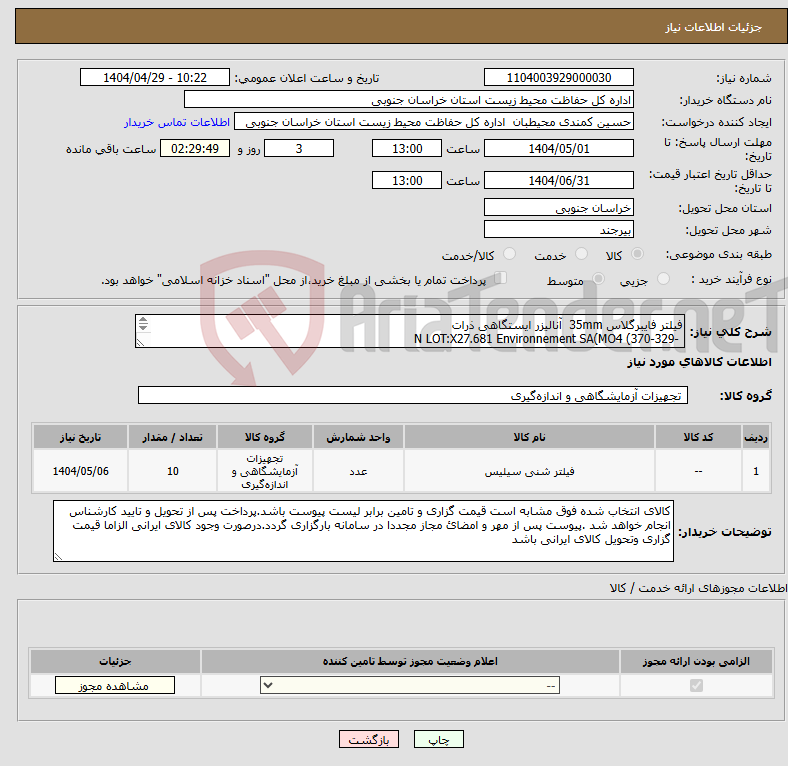
Task: Open the license status dropdown
Action: click(410, 685)
